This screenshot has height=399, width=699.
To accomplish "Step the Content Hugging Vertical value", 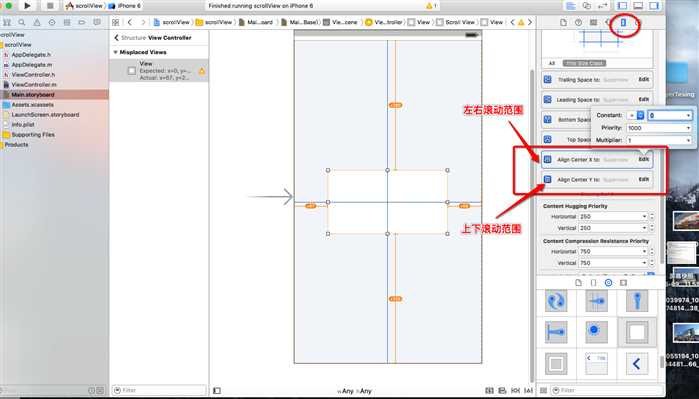I will 652,228.
